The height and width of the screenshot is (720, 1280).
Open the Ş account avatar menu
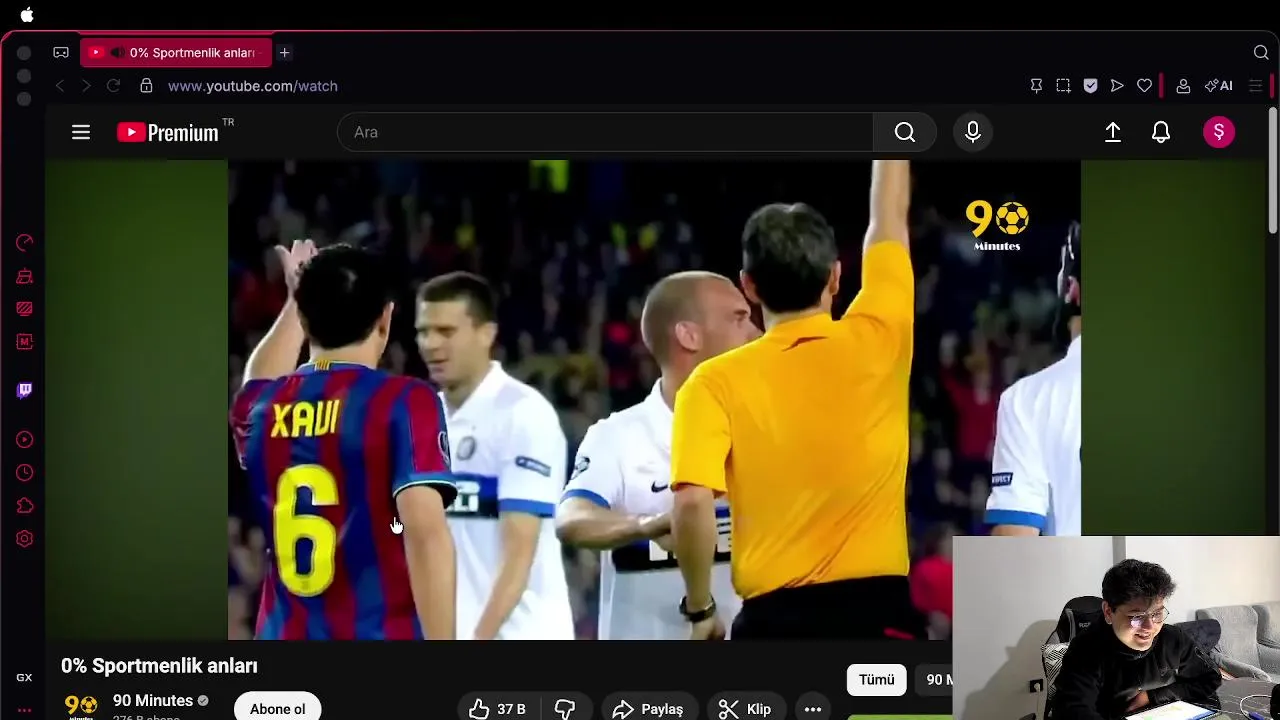[1219, 132]
